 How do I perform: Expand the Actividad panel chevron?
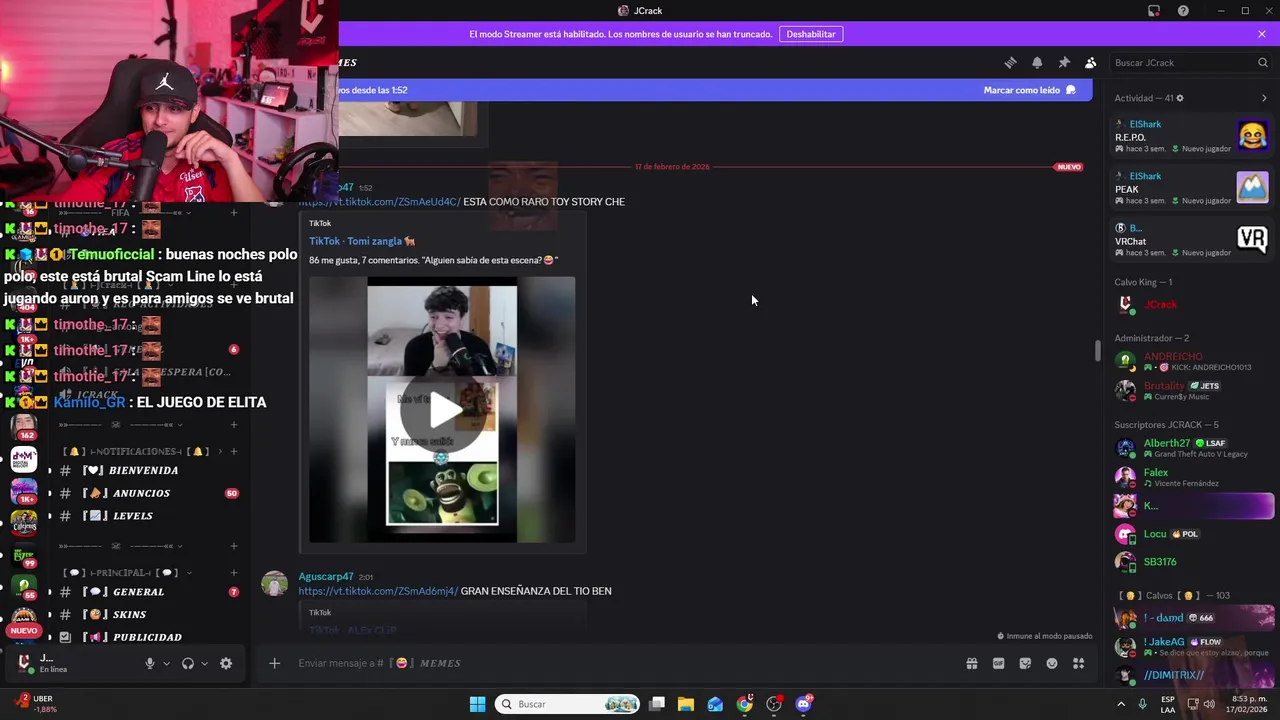[x=1264, y=98]
